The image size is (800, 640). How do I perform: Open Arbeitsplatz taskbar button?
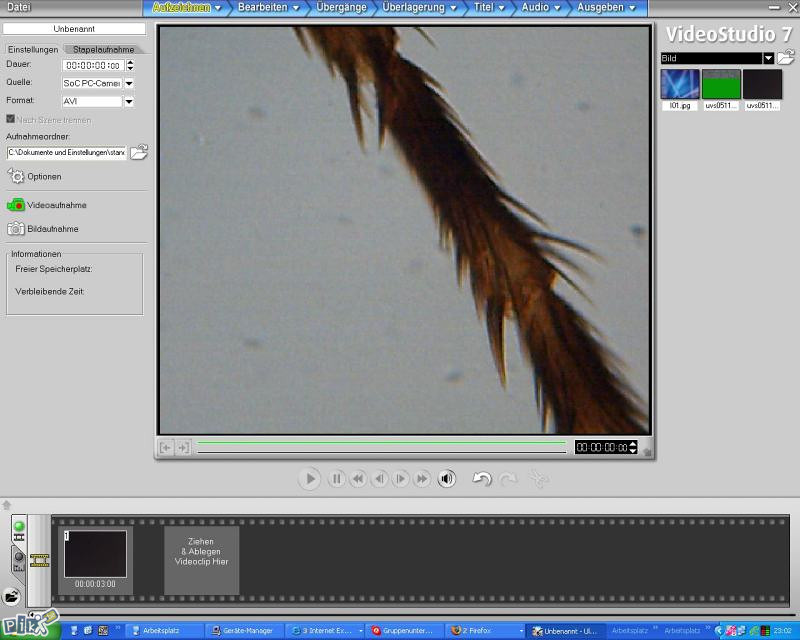[163, 631]
